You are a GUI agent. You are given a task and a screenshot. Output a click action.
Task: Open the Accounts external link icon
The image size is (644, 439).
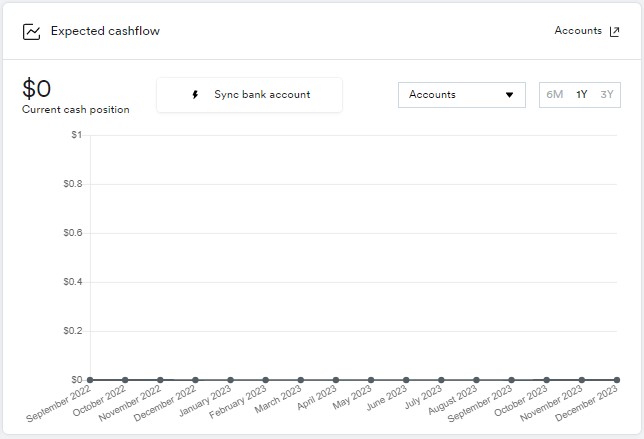(614, 32)
